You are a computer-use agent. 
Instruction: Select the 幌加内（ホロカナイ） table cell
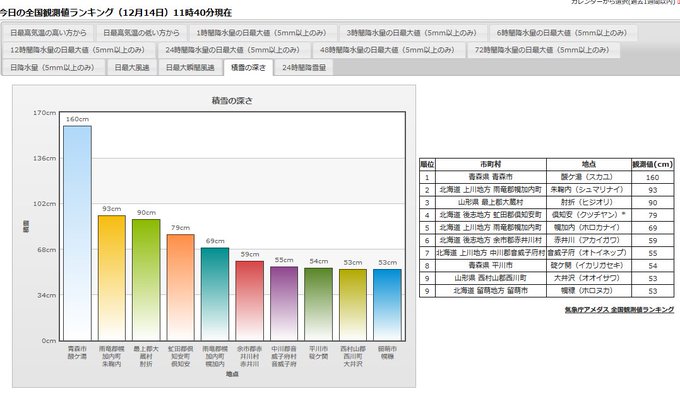point(588,227)
